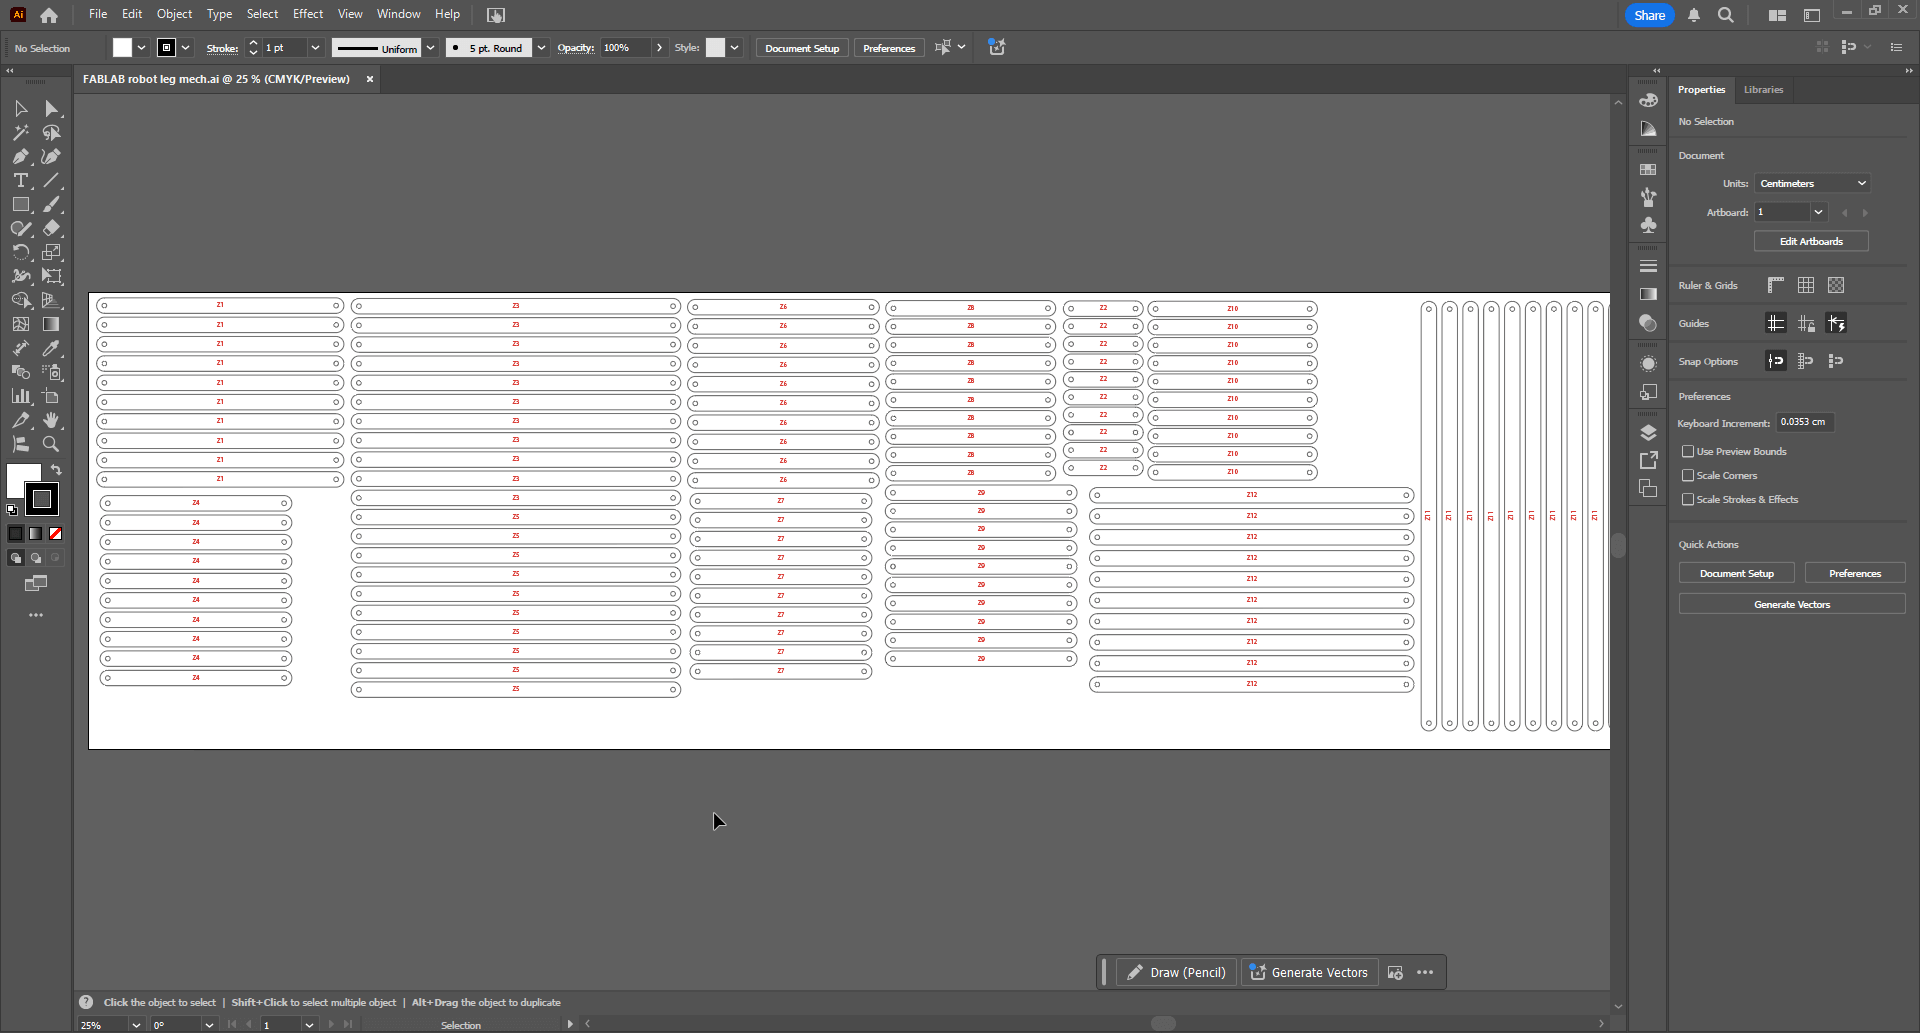
Task: Select the Selection tool arrow
Action: tap(21, 108)
